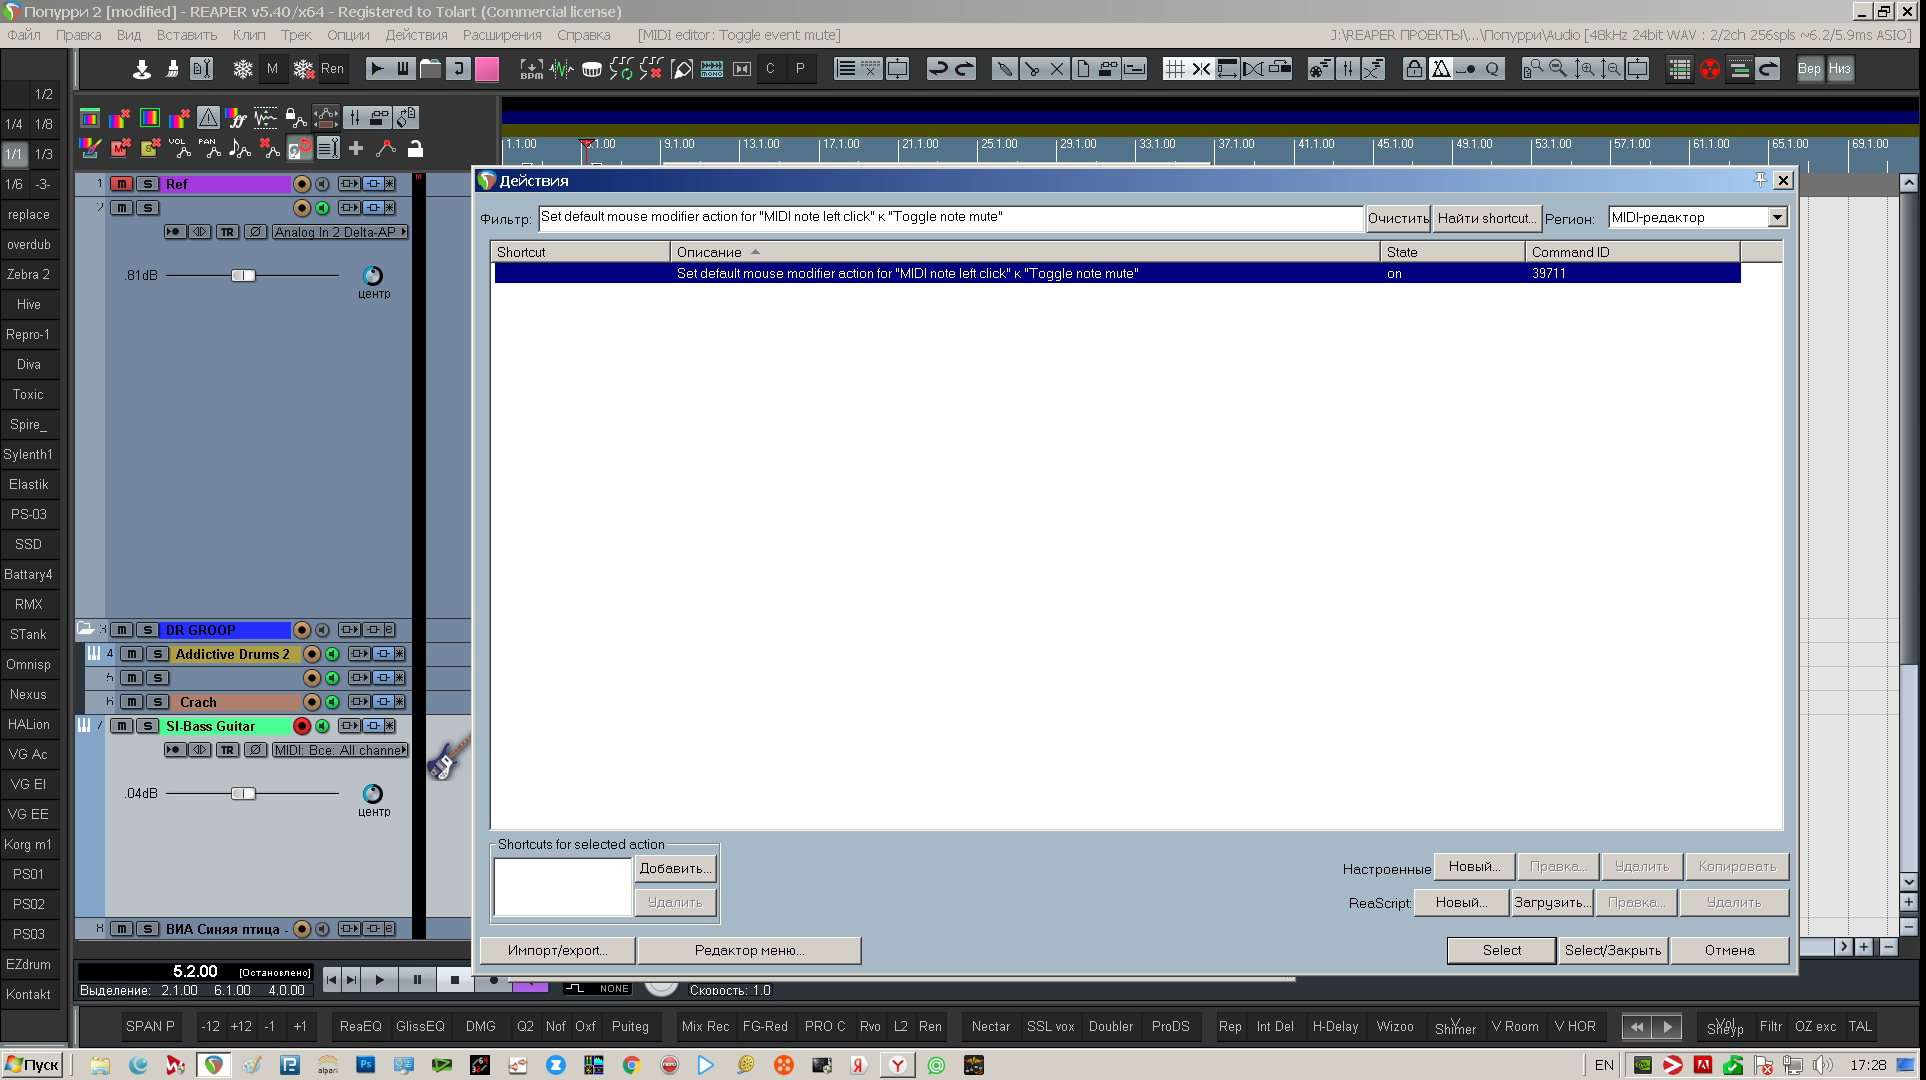The image size is (1926, 1080).
Task: Click the Очистить filter button
Action: pyautogui.click(x=1397, y=218)
